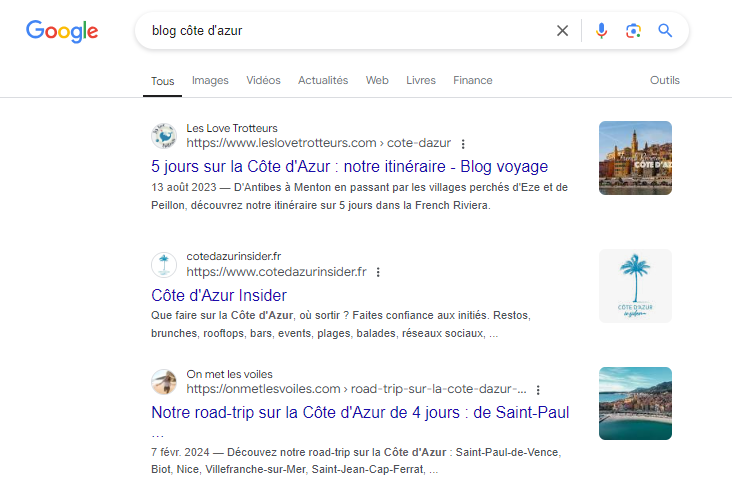The height and width of the screenshot is (487, 732).
Task: Open the Web tab
Action: click(377, 80)
